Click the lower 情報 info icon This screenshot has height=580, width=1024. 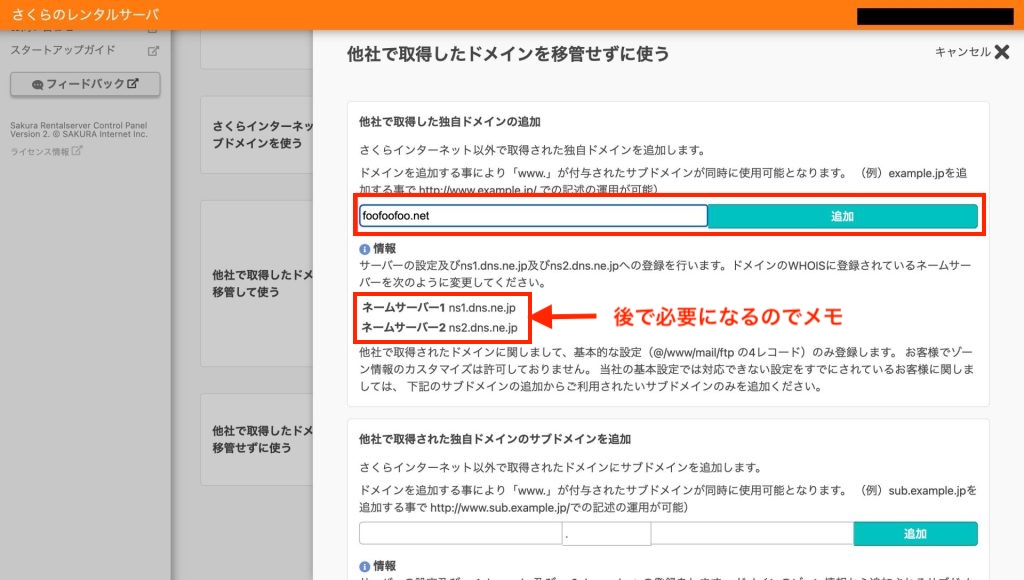(x=364, y=566)
